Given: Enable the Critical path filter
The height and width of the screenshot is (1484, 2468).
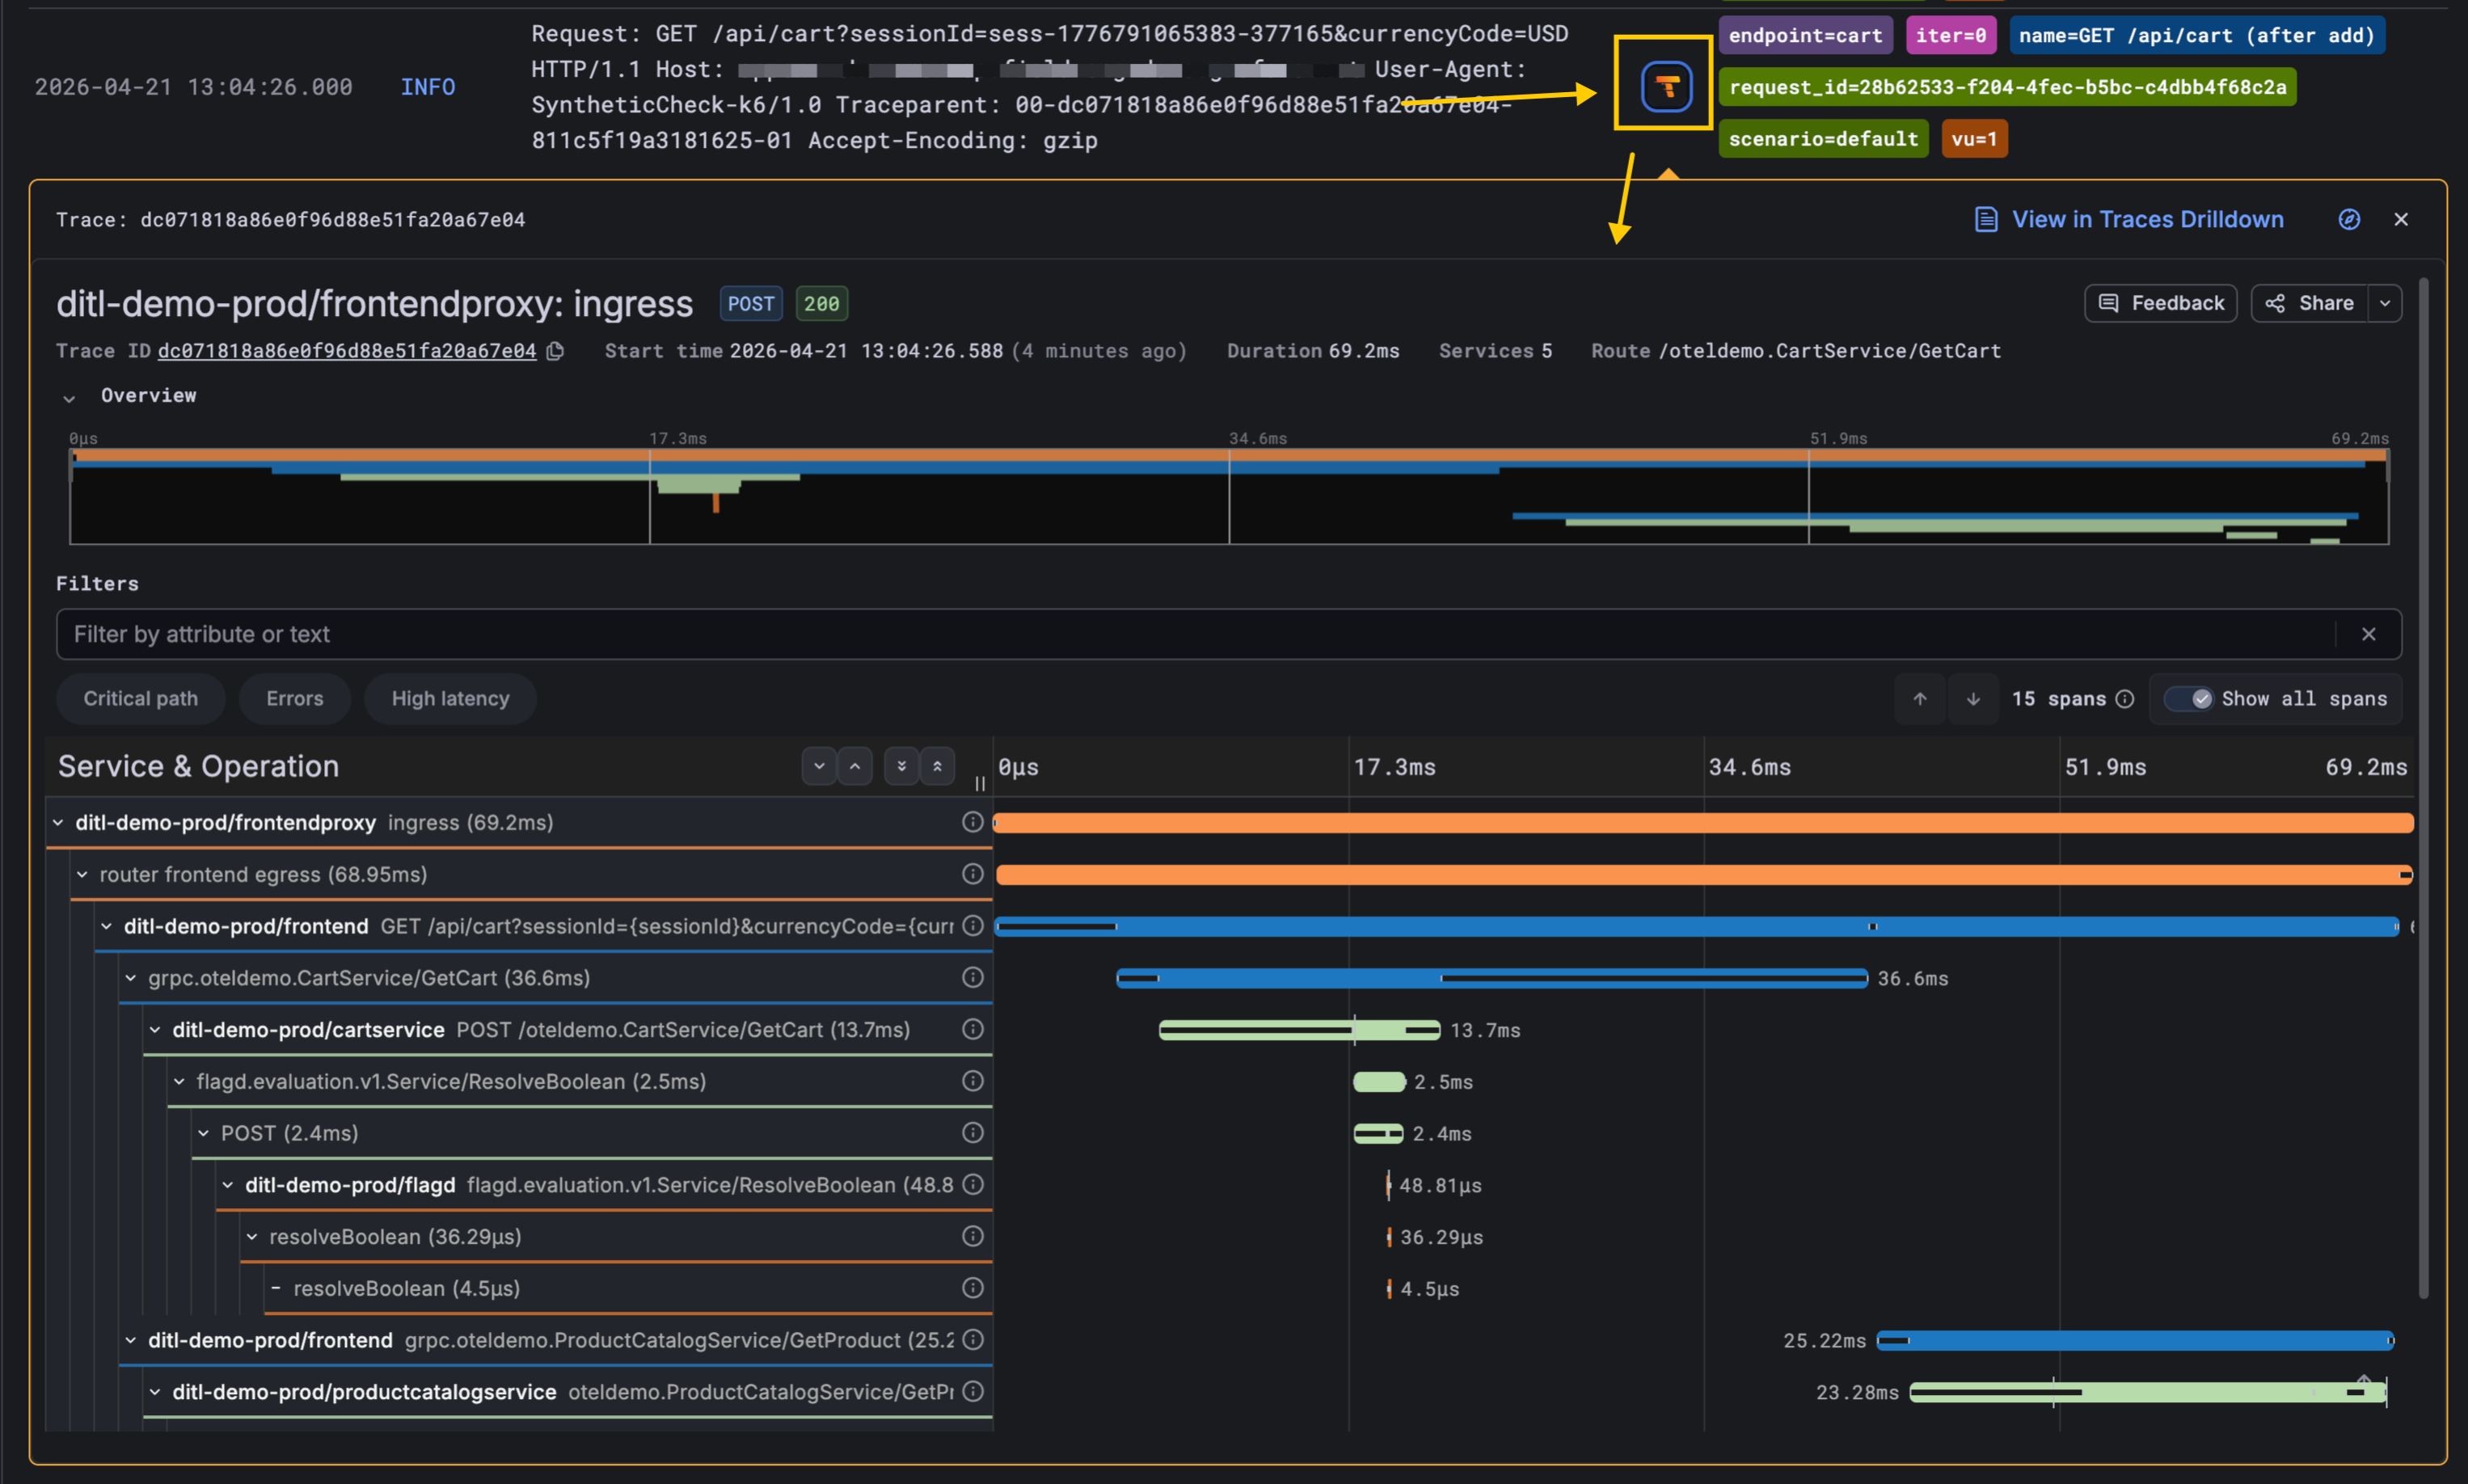Looking at the screenshot, I should [140, 699].
